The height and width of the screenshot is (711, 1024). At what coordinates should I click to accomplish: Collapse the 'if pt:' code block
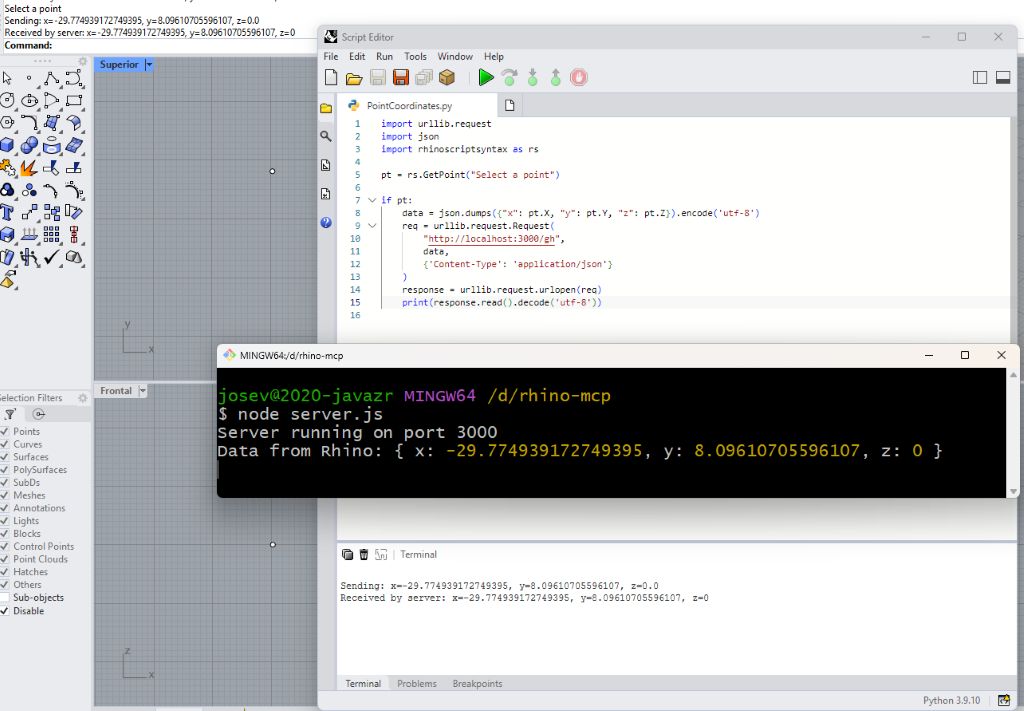(x=372, y=200)
